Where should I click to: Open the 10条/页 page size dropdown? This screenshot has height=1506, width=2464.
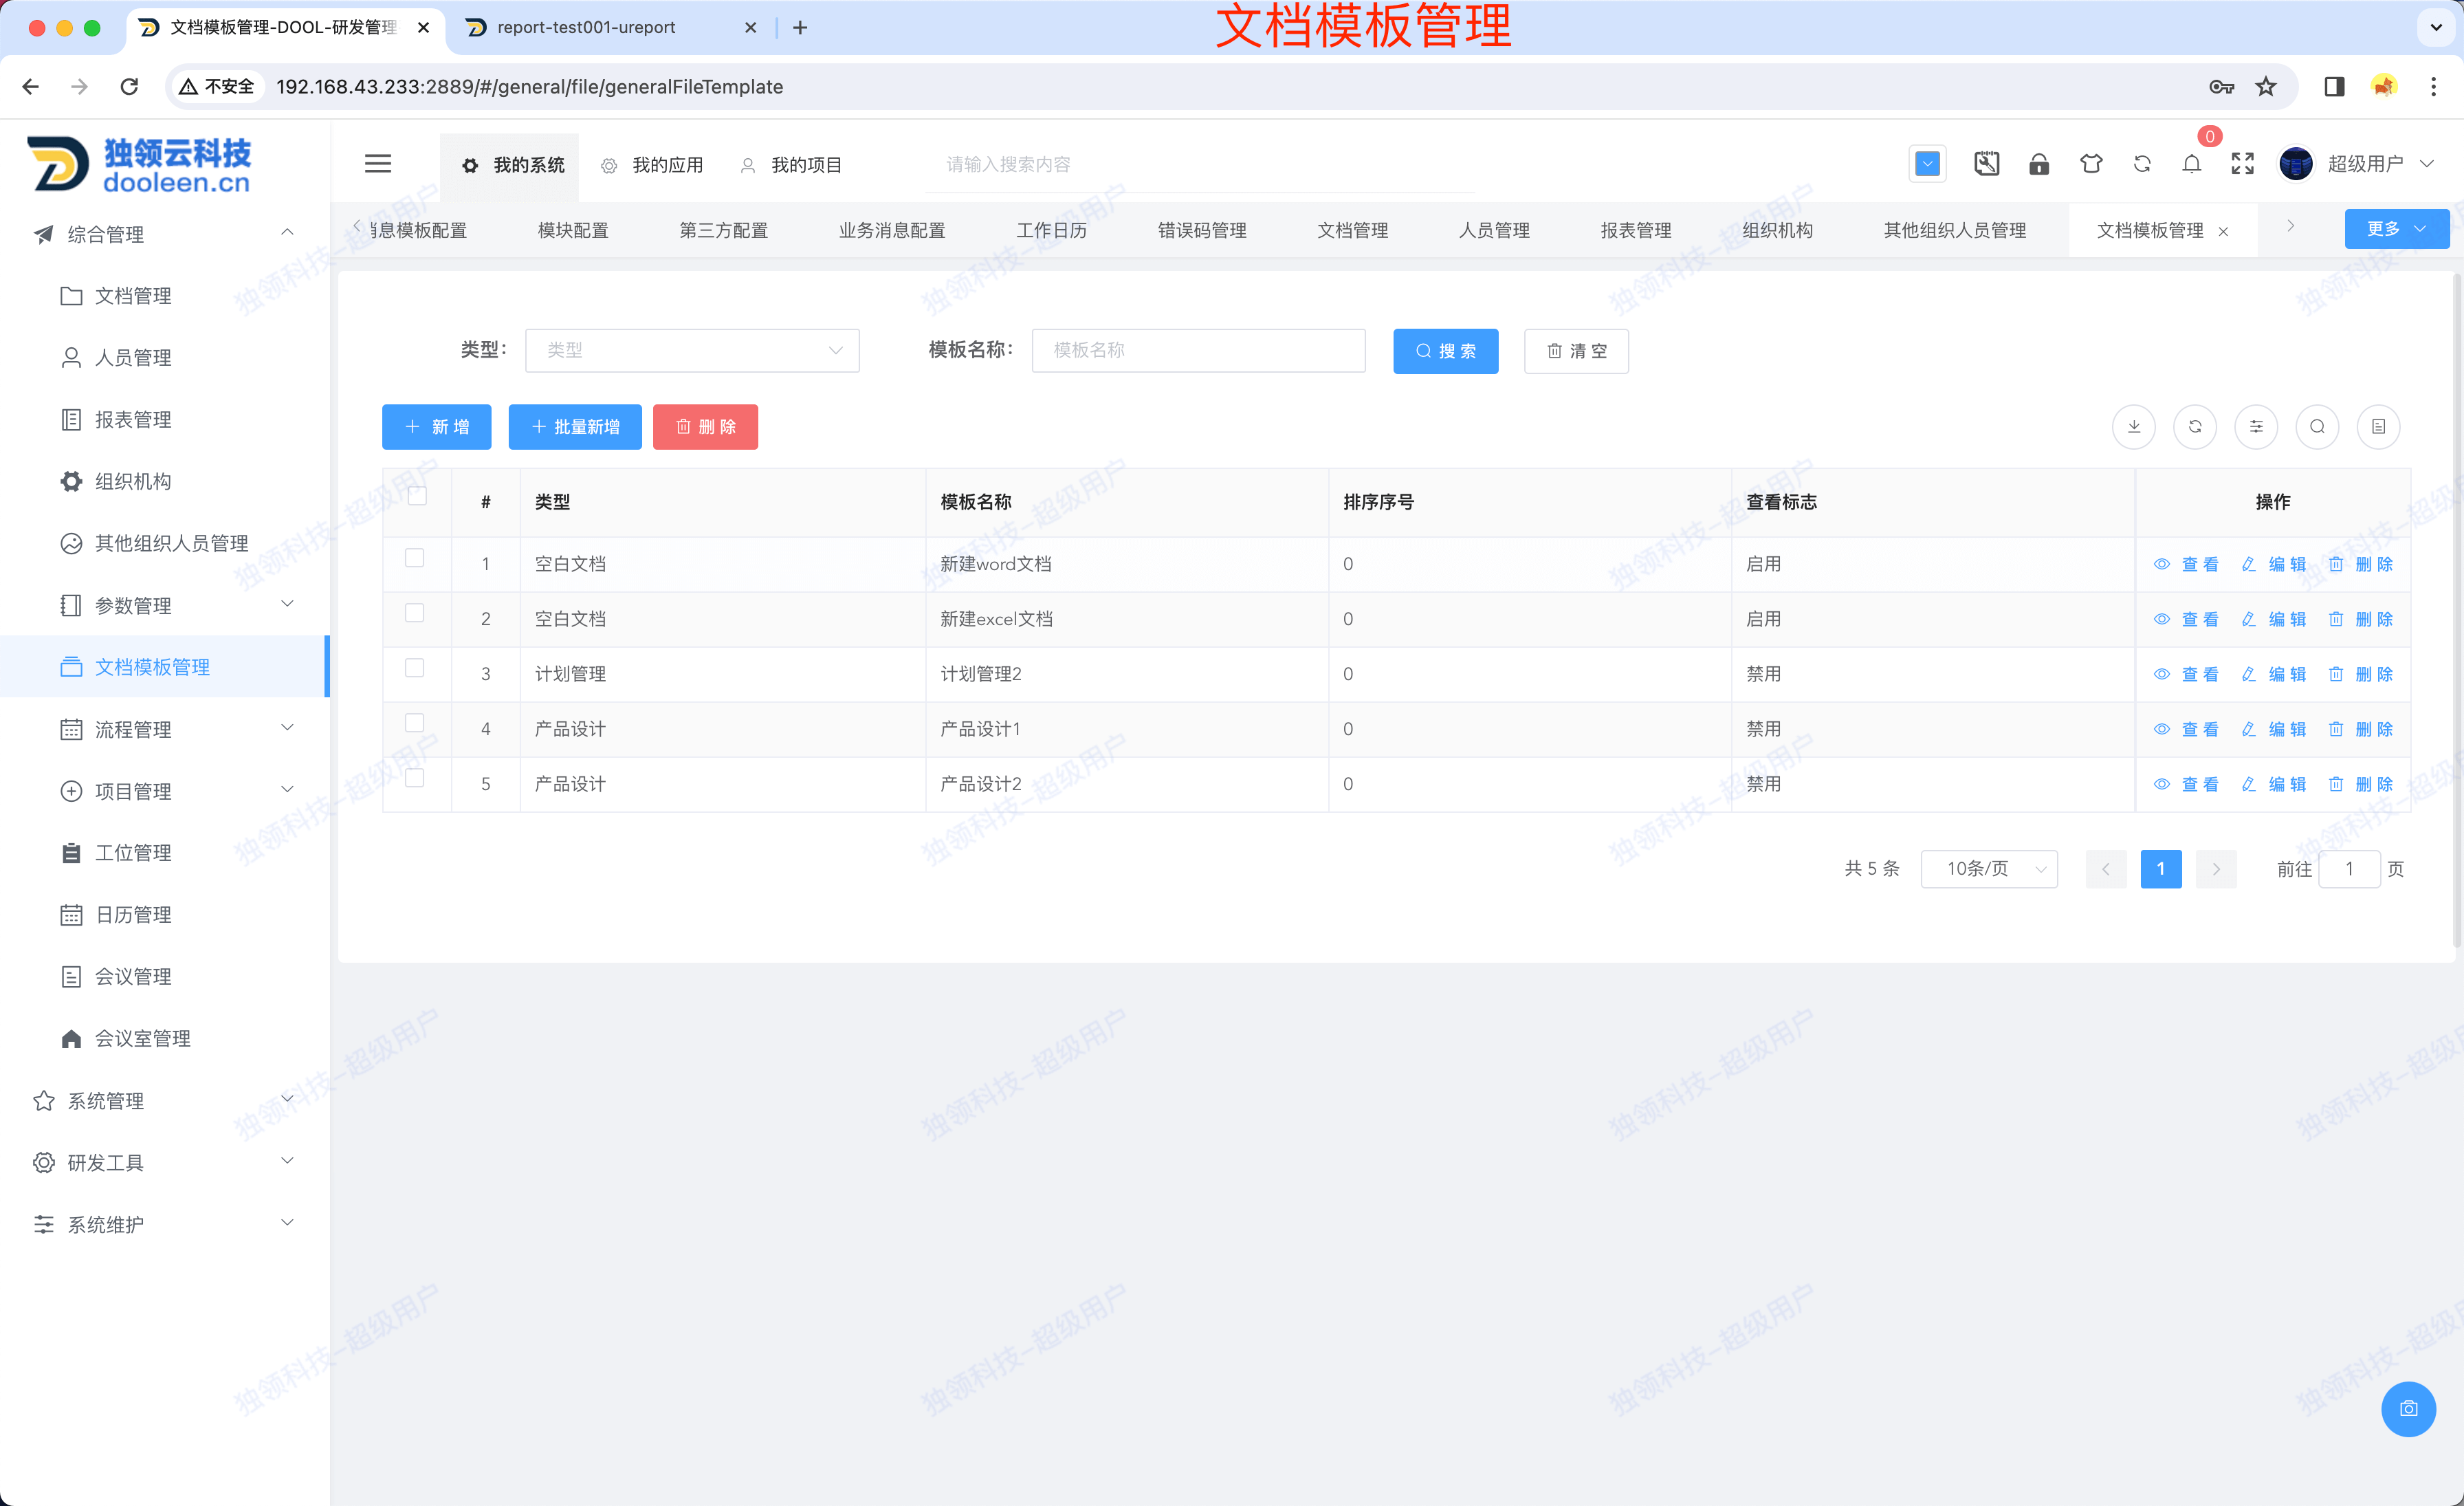pyautogui.click(x=1989, y=869)
